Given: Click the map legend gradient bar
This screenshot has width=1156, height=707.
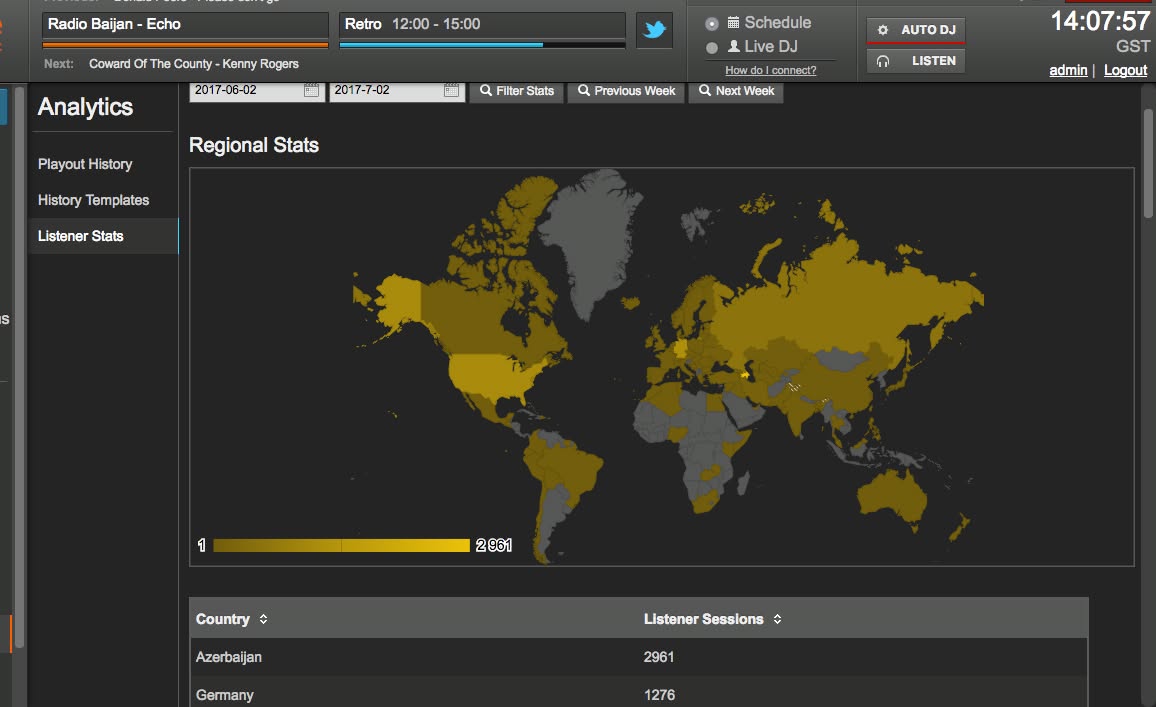Looking at the screenshot, I should 341,545.
